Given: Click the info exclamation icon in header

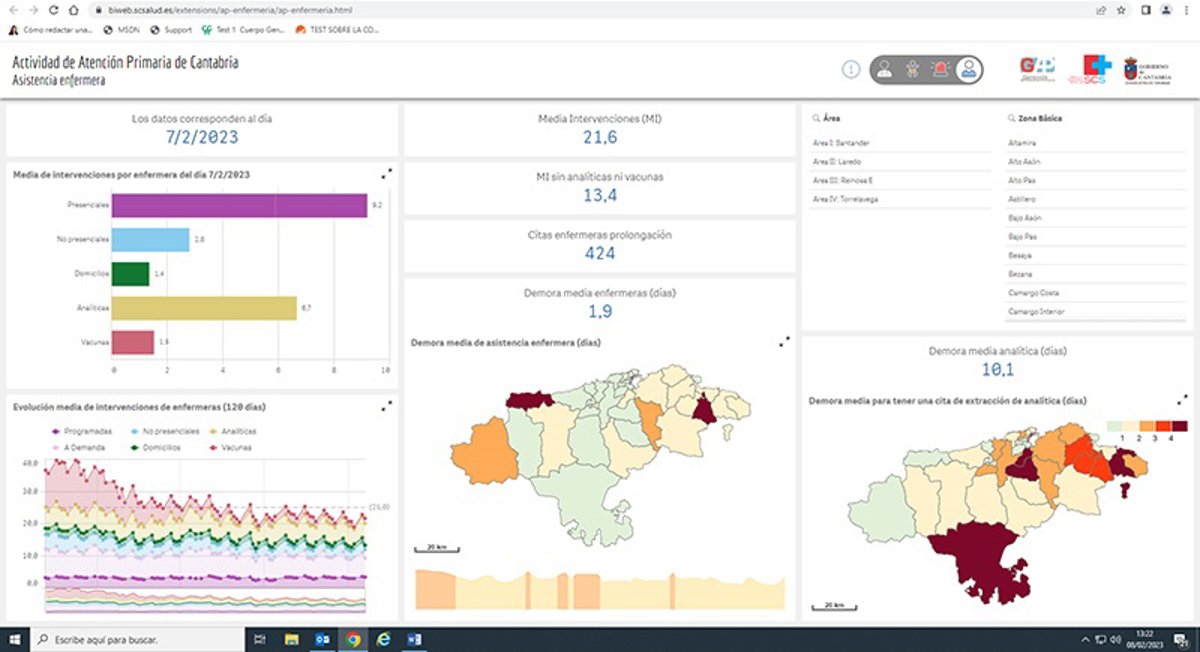Looking at the screenshot, I should [x=851, y=69].
